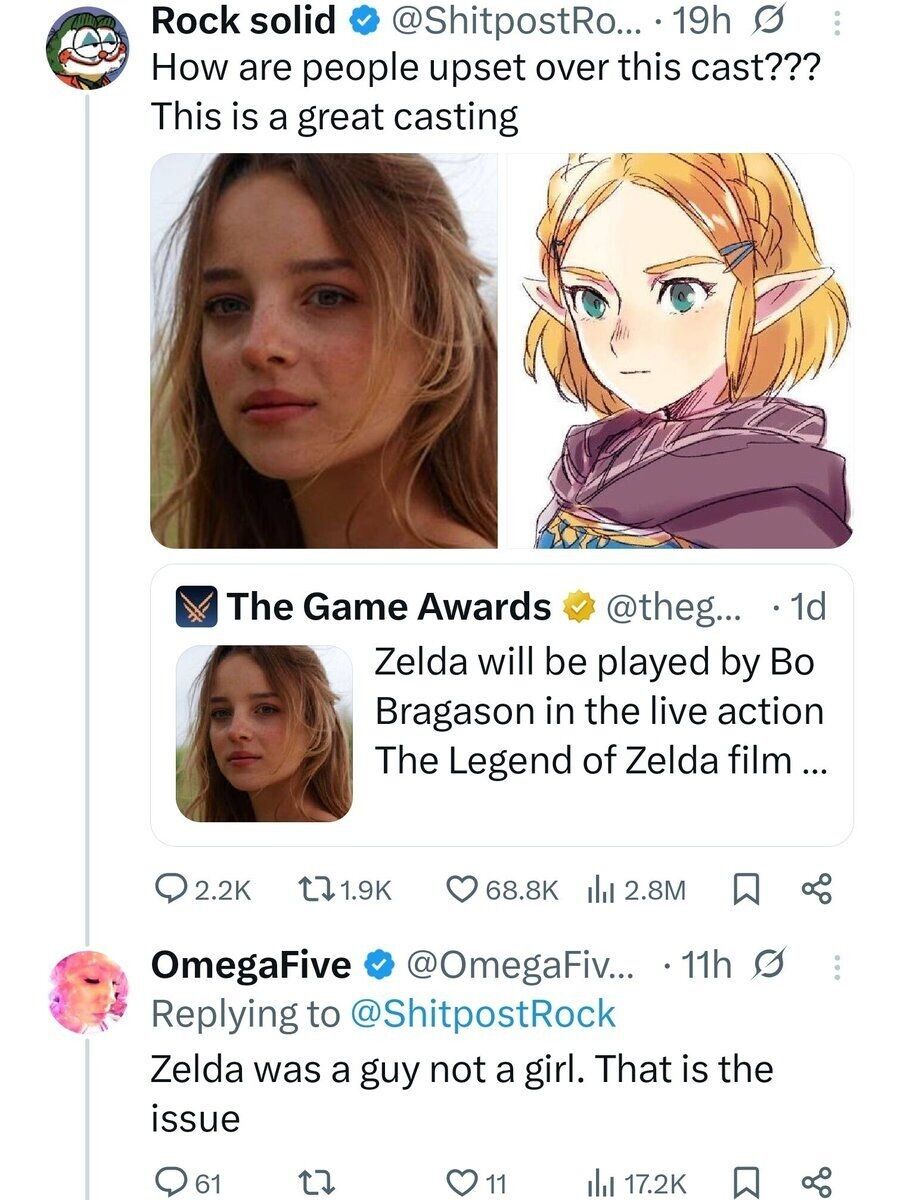Like OmegaFive's reply with 11 likes
The height and width of the screenshot is (1200, 900).
[462, 1183]
